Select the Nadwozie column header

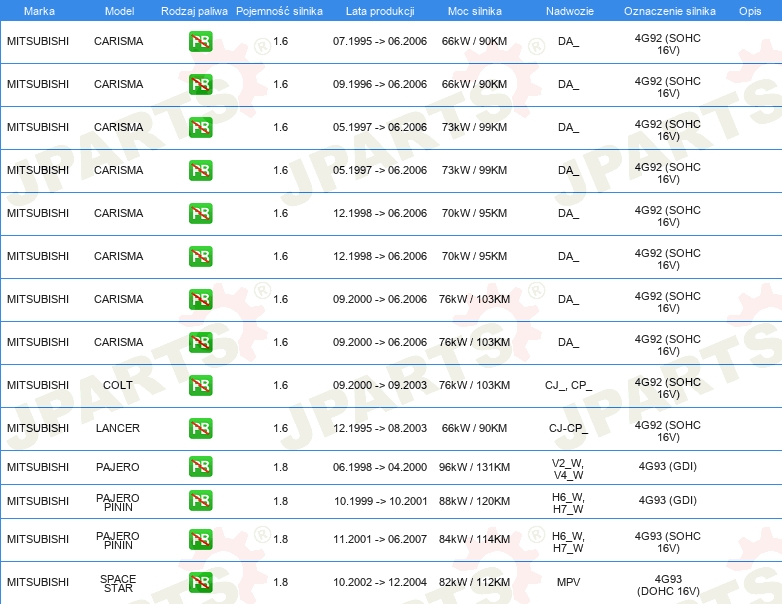click(x=570, y=11)
